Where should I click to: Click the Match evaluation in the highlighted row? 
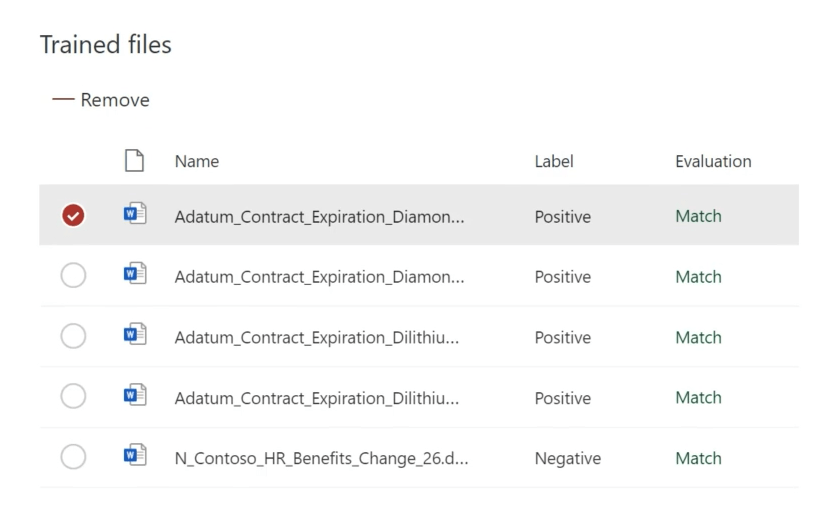[698, 216]
